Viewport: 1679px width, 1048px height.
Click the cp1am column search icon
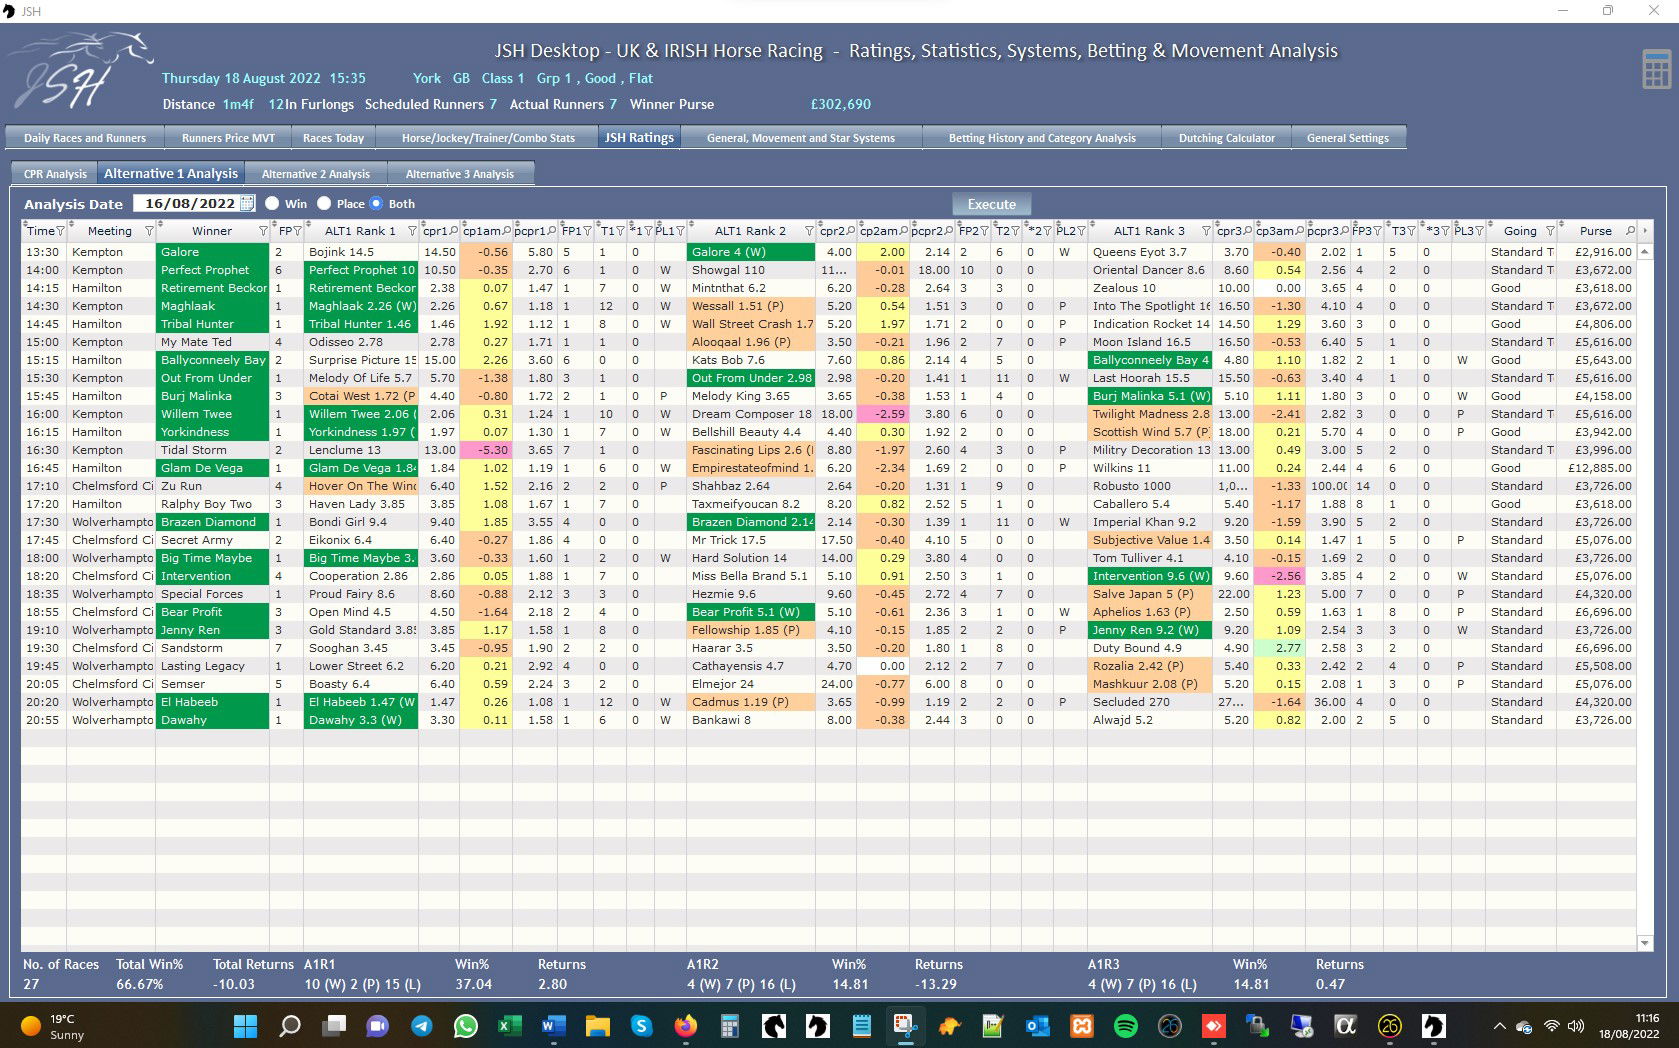click(x=506, y=231)
